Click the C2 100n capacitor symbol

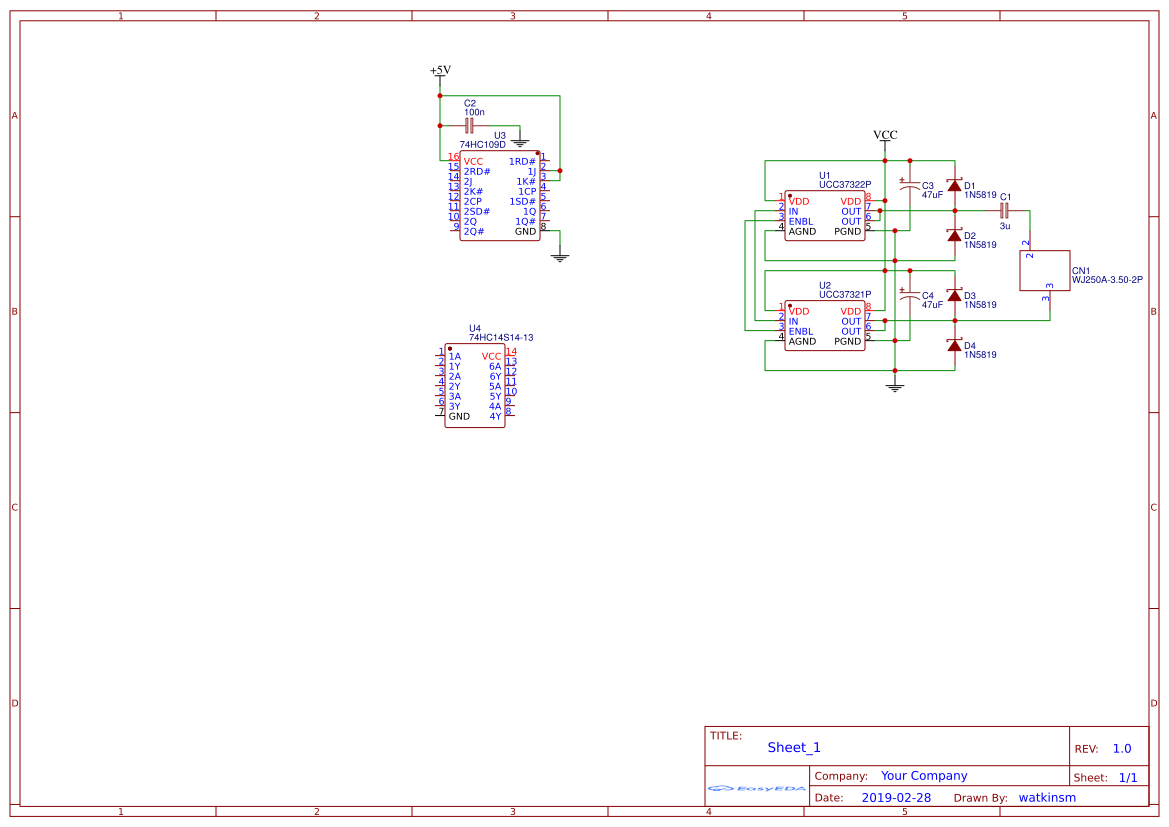[x=469, y=126]
